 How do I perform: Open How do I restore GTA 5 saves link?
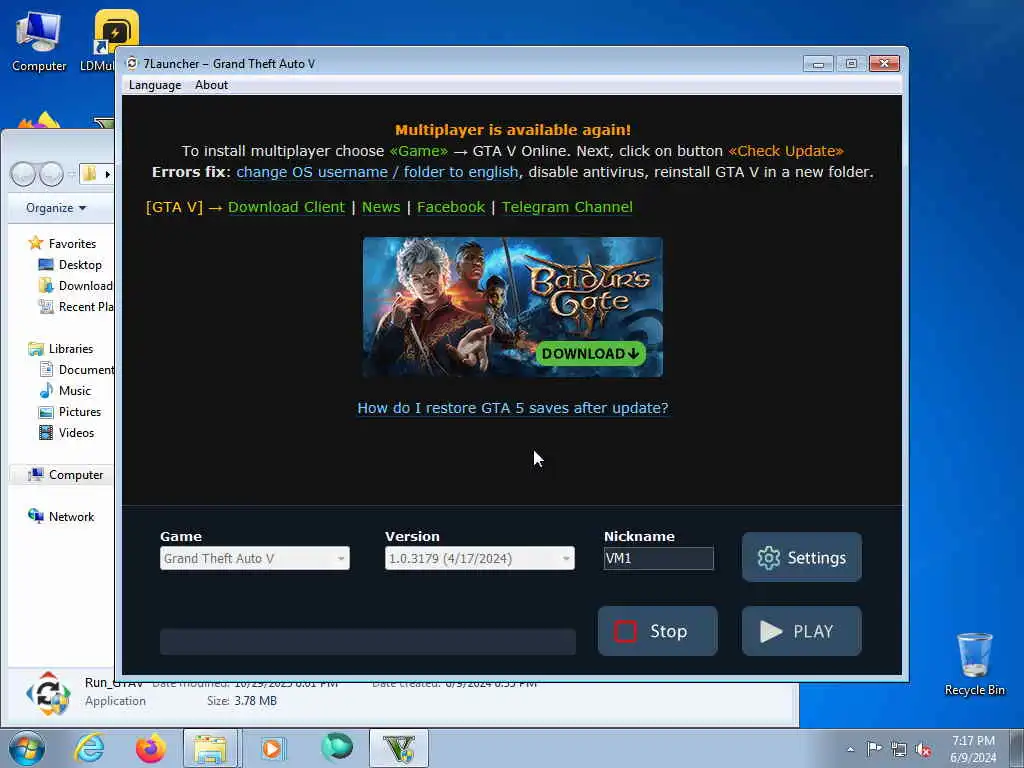513,408
